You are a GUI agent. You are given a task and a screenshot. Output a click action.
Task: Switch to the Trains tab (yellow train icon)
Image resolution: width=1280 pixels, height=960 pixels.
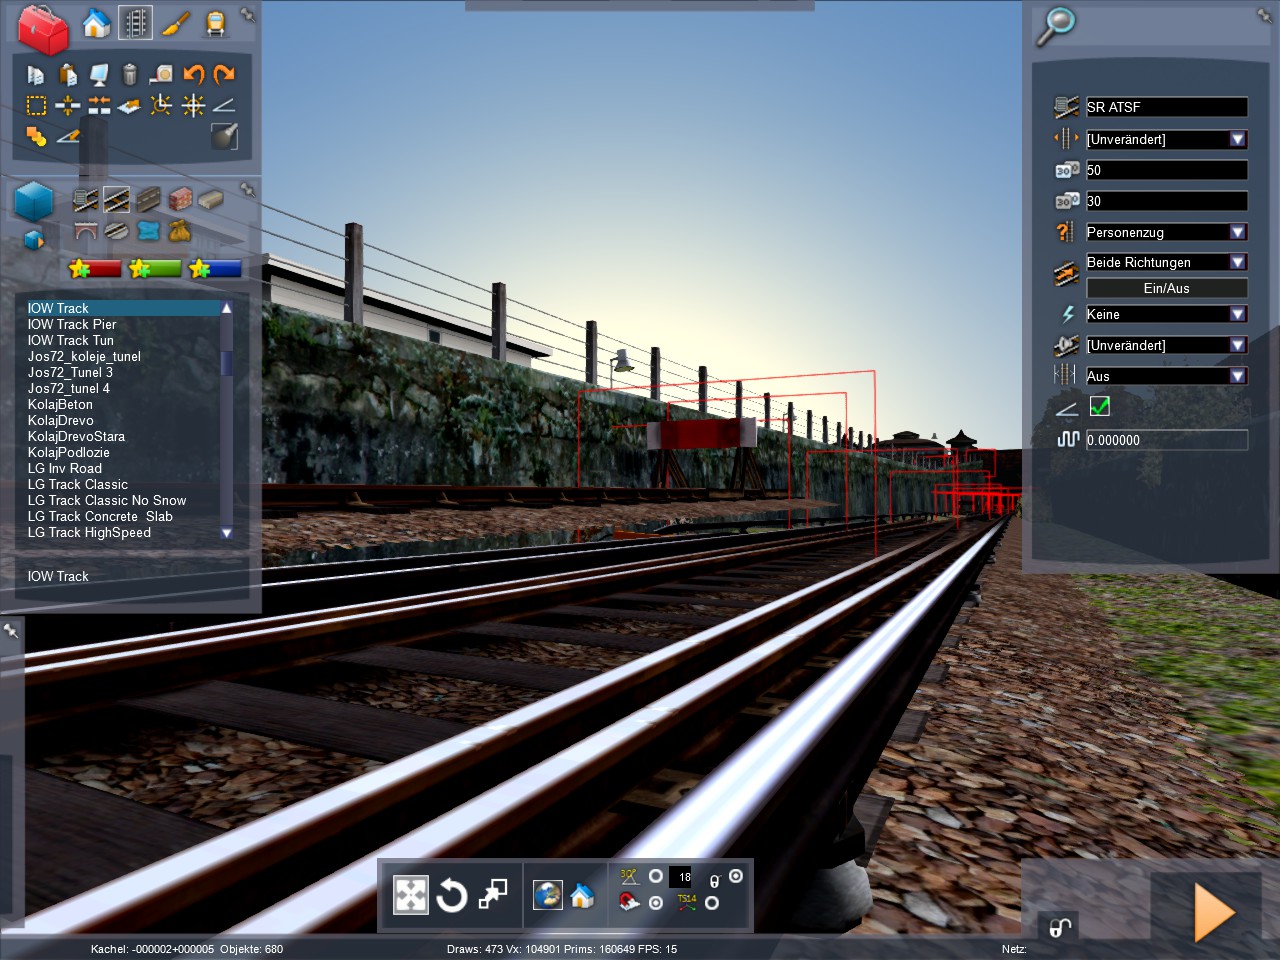(x=215, y=22)
